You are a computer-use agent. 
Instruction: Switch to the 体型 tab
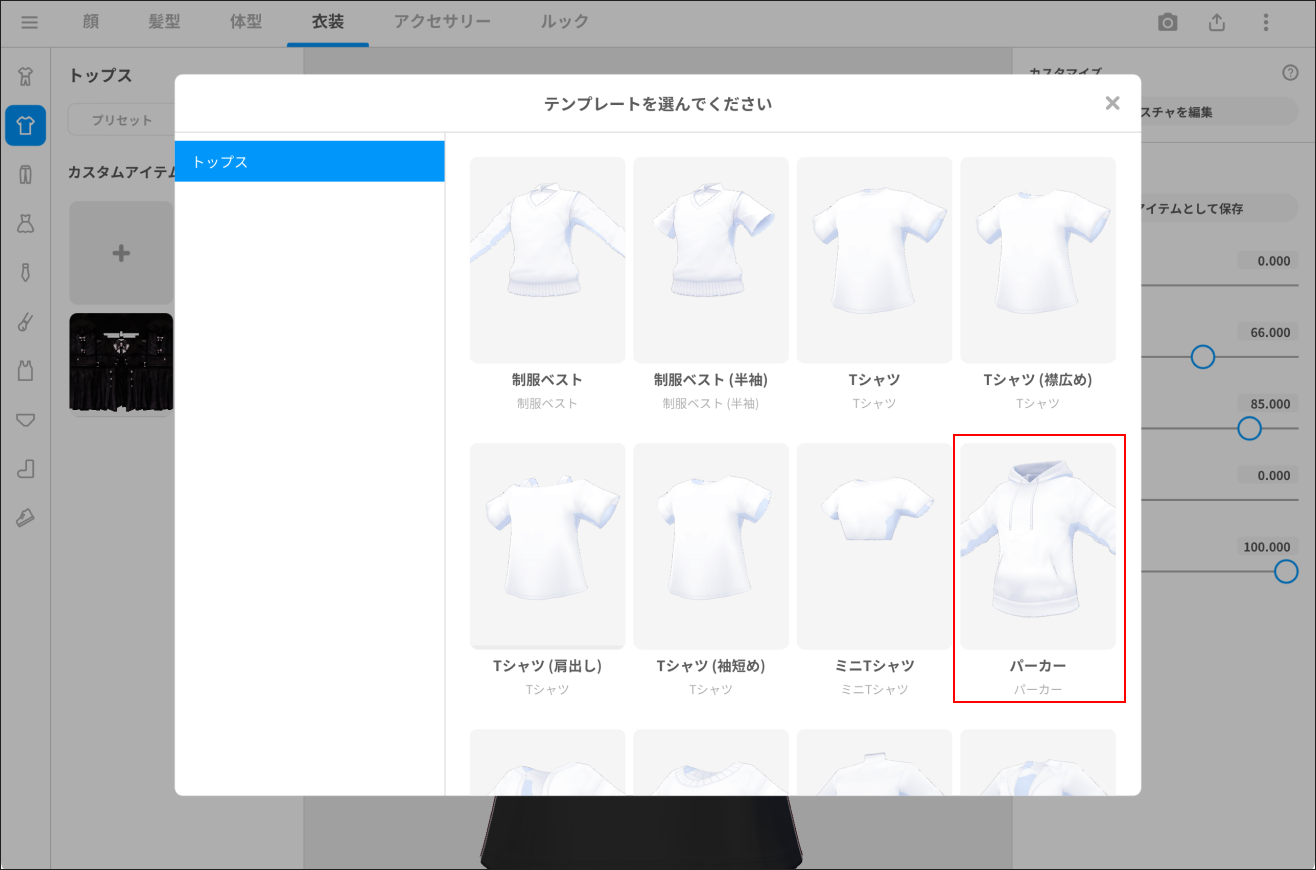point(246,22)
